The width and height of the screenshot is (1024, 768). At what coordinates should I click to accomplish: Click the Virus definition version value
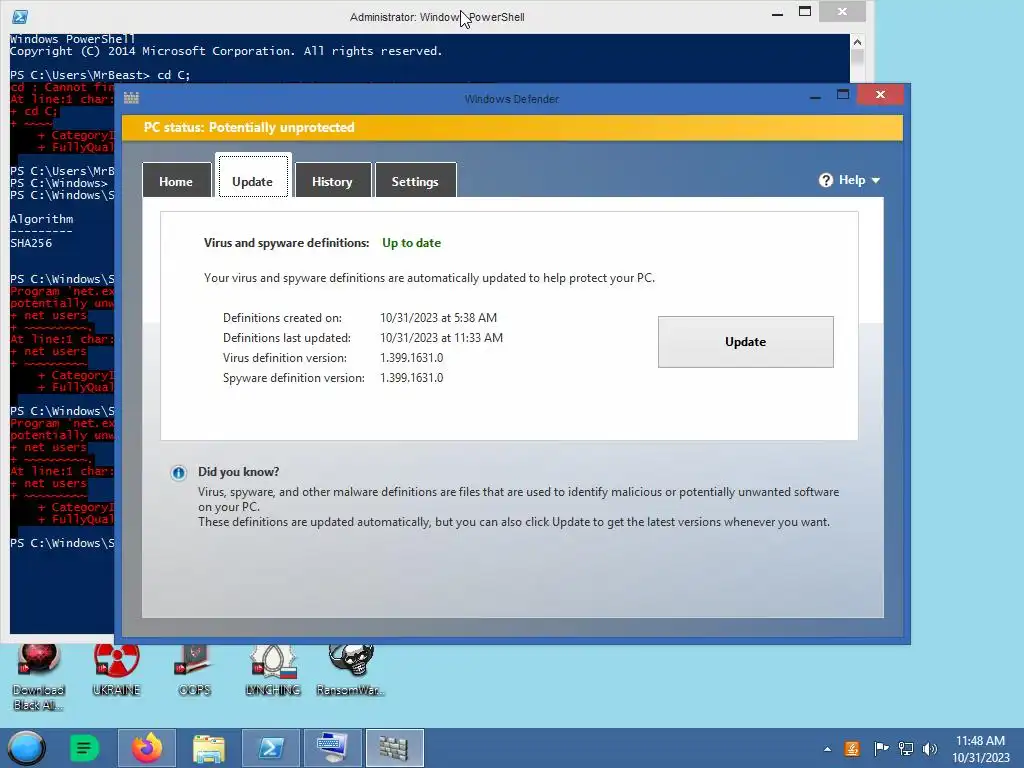(x=411, y=358)
